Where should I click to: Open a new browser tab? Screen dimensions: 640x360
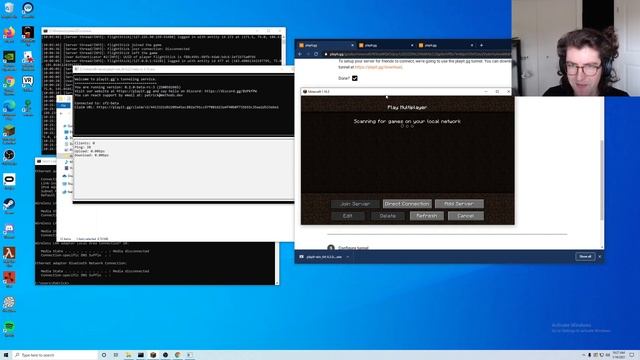[x=482, y=45]
